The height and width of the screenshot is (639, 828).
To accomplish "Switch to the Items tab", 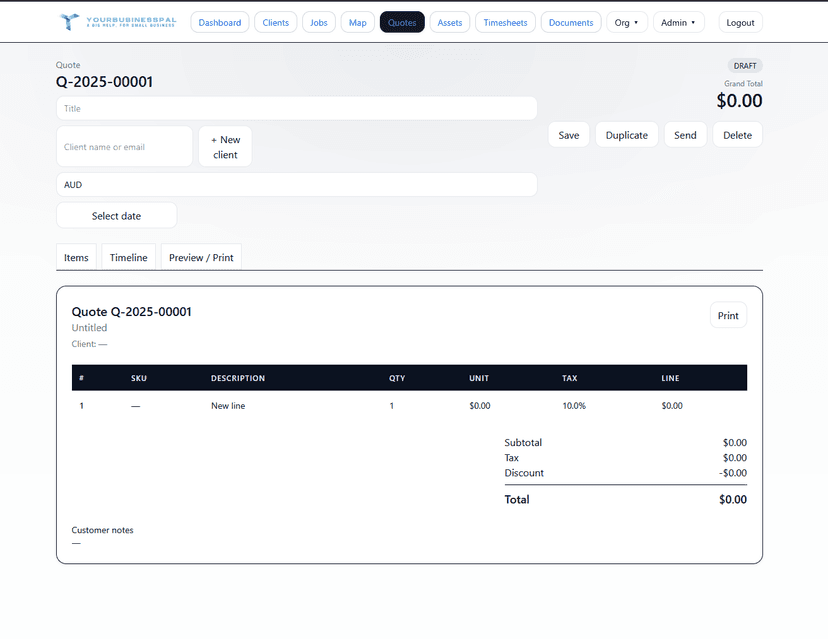I will (76, 257).
